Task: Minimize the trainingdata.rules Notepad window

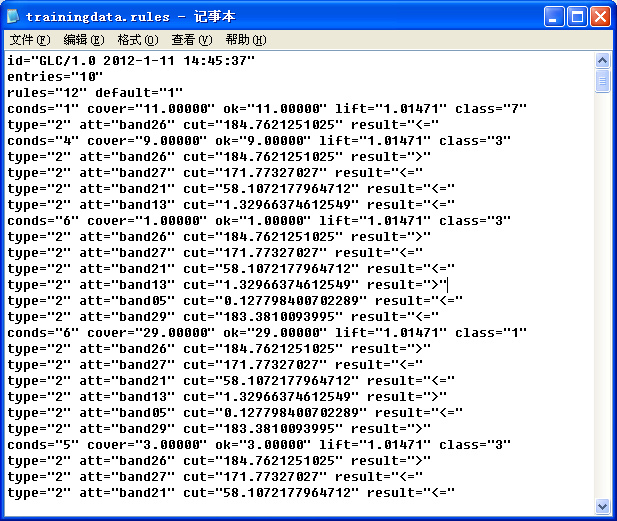Action: (x=554, y=17)
